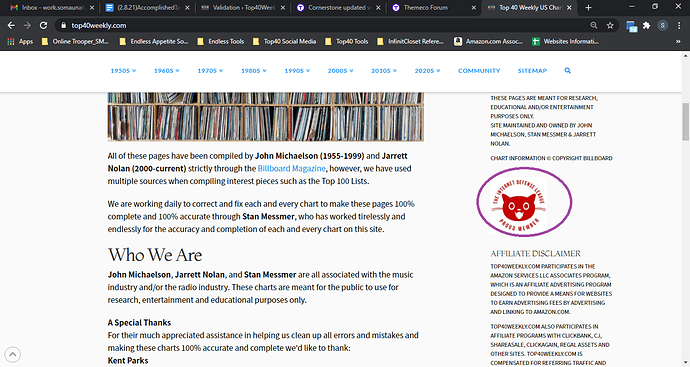The height and width of the screenshot is (367, 690).
Task: Expand the 2010s dropdown menu
Action: coord(384,70)
